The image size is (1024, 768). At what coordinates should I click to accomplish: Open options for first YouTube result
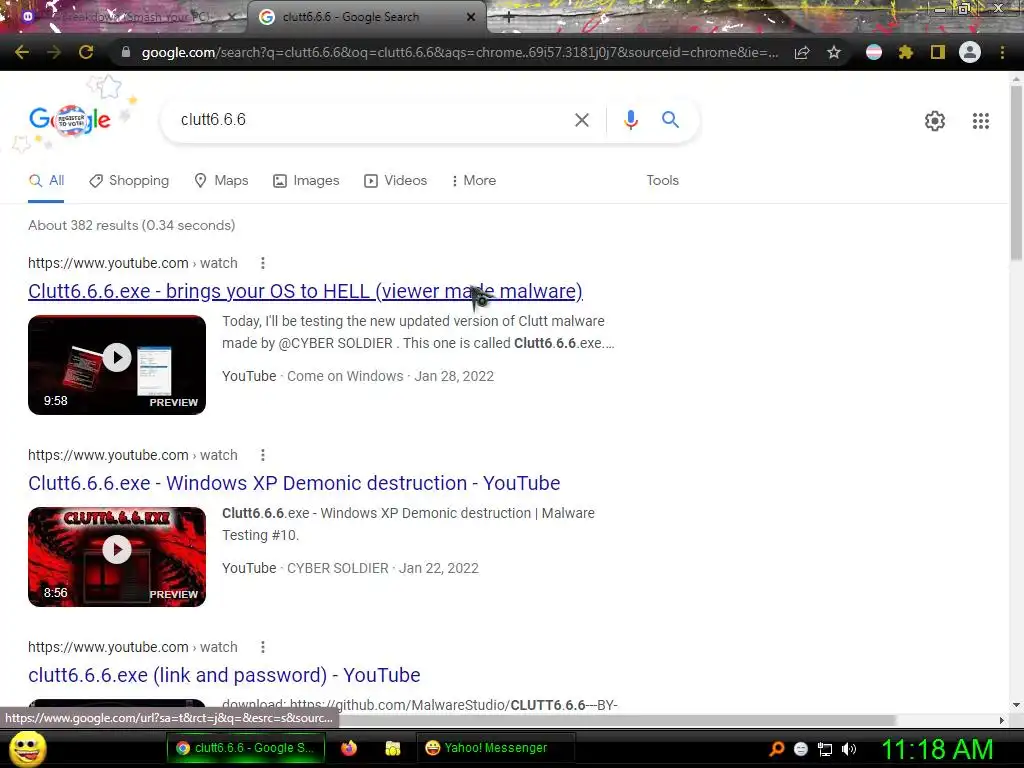click(263, 263)
